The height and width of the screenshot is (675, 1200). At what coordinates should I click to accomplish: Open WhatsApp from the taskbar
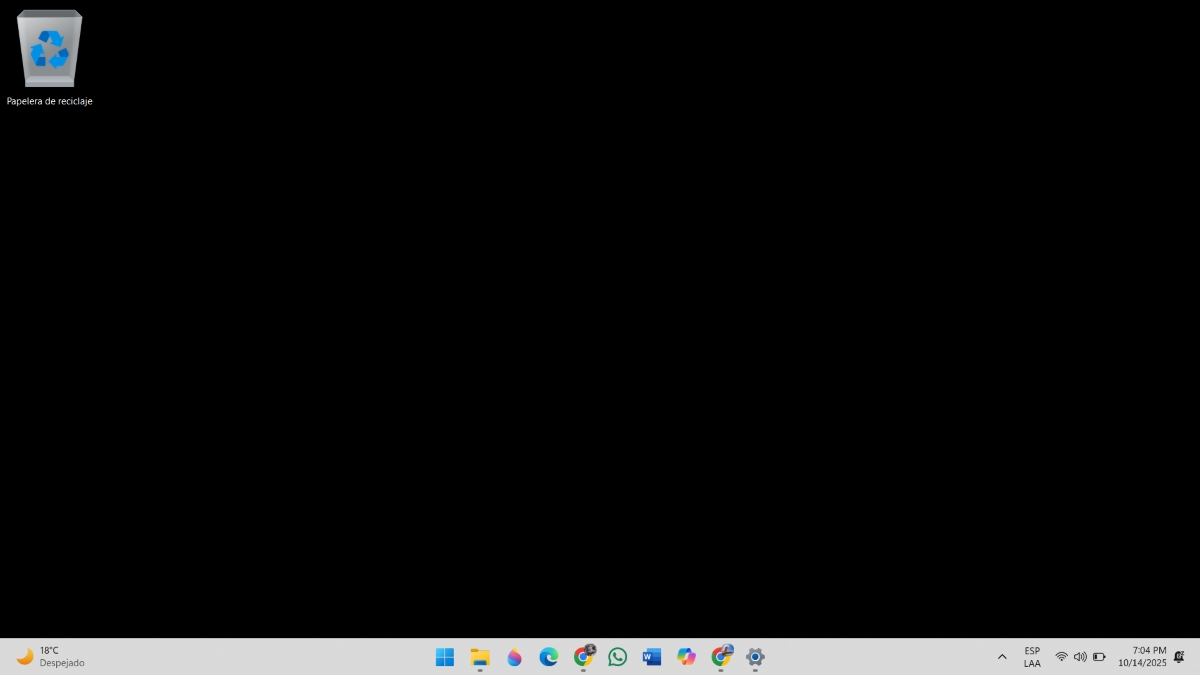(618, 657)
